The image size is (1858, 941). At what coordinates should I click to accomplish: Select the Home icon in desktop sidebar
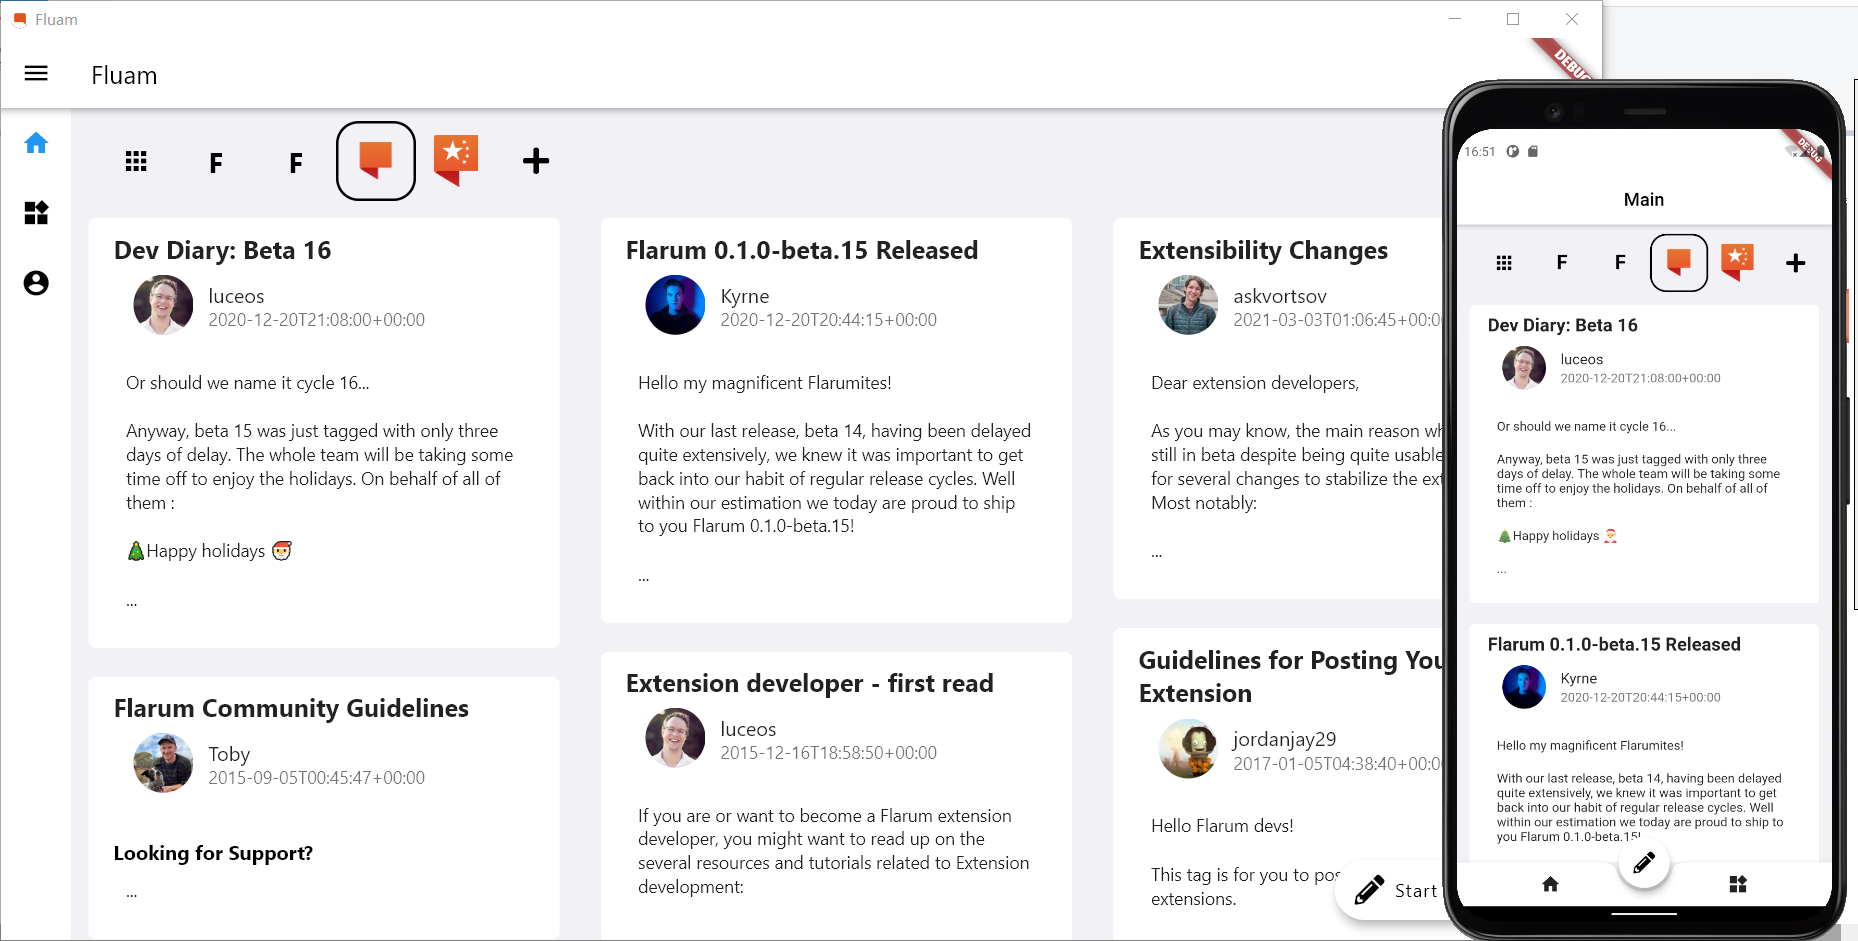tap(36, 143)
